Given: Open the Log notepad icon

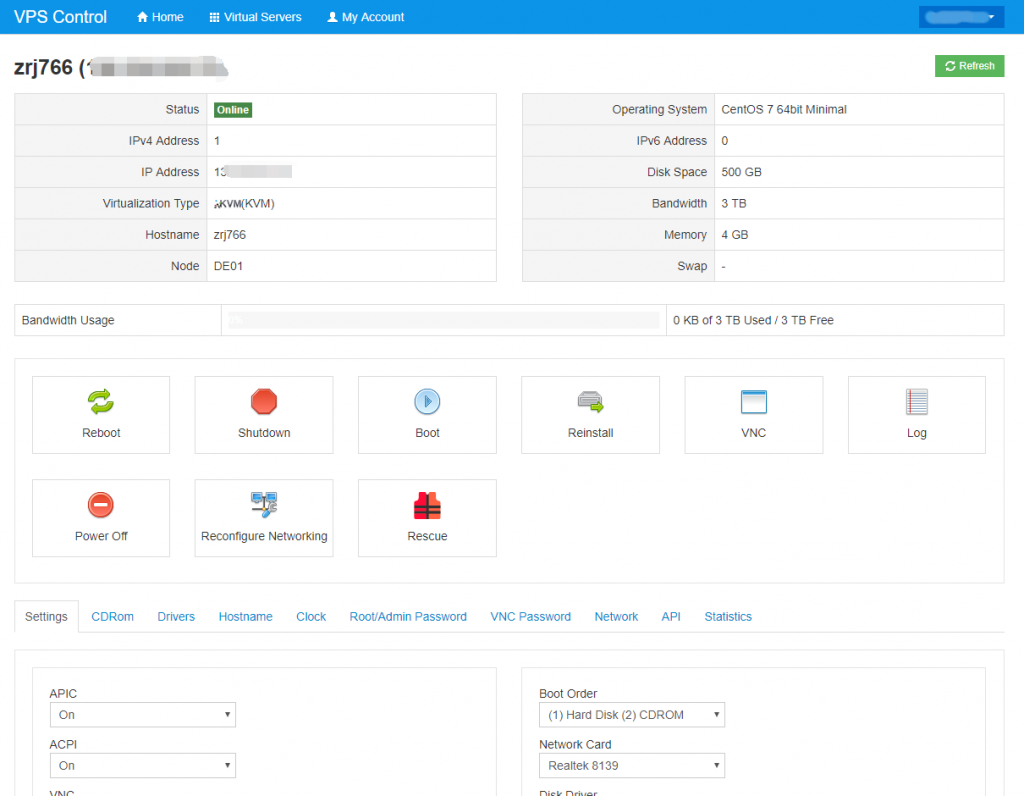Looking at the screenshot, I should [916, 402].
